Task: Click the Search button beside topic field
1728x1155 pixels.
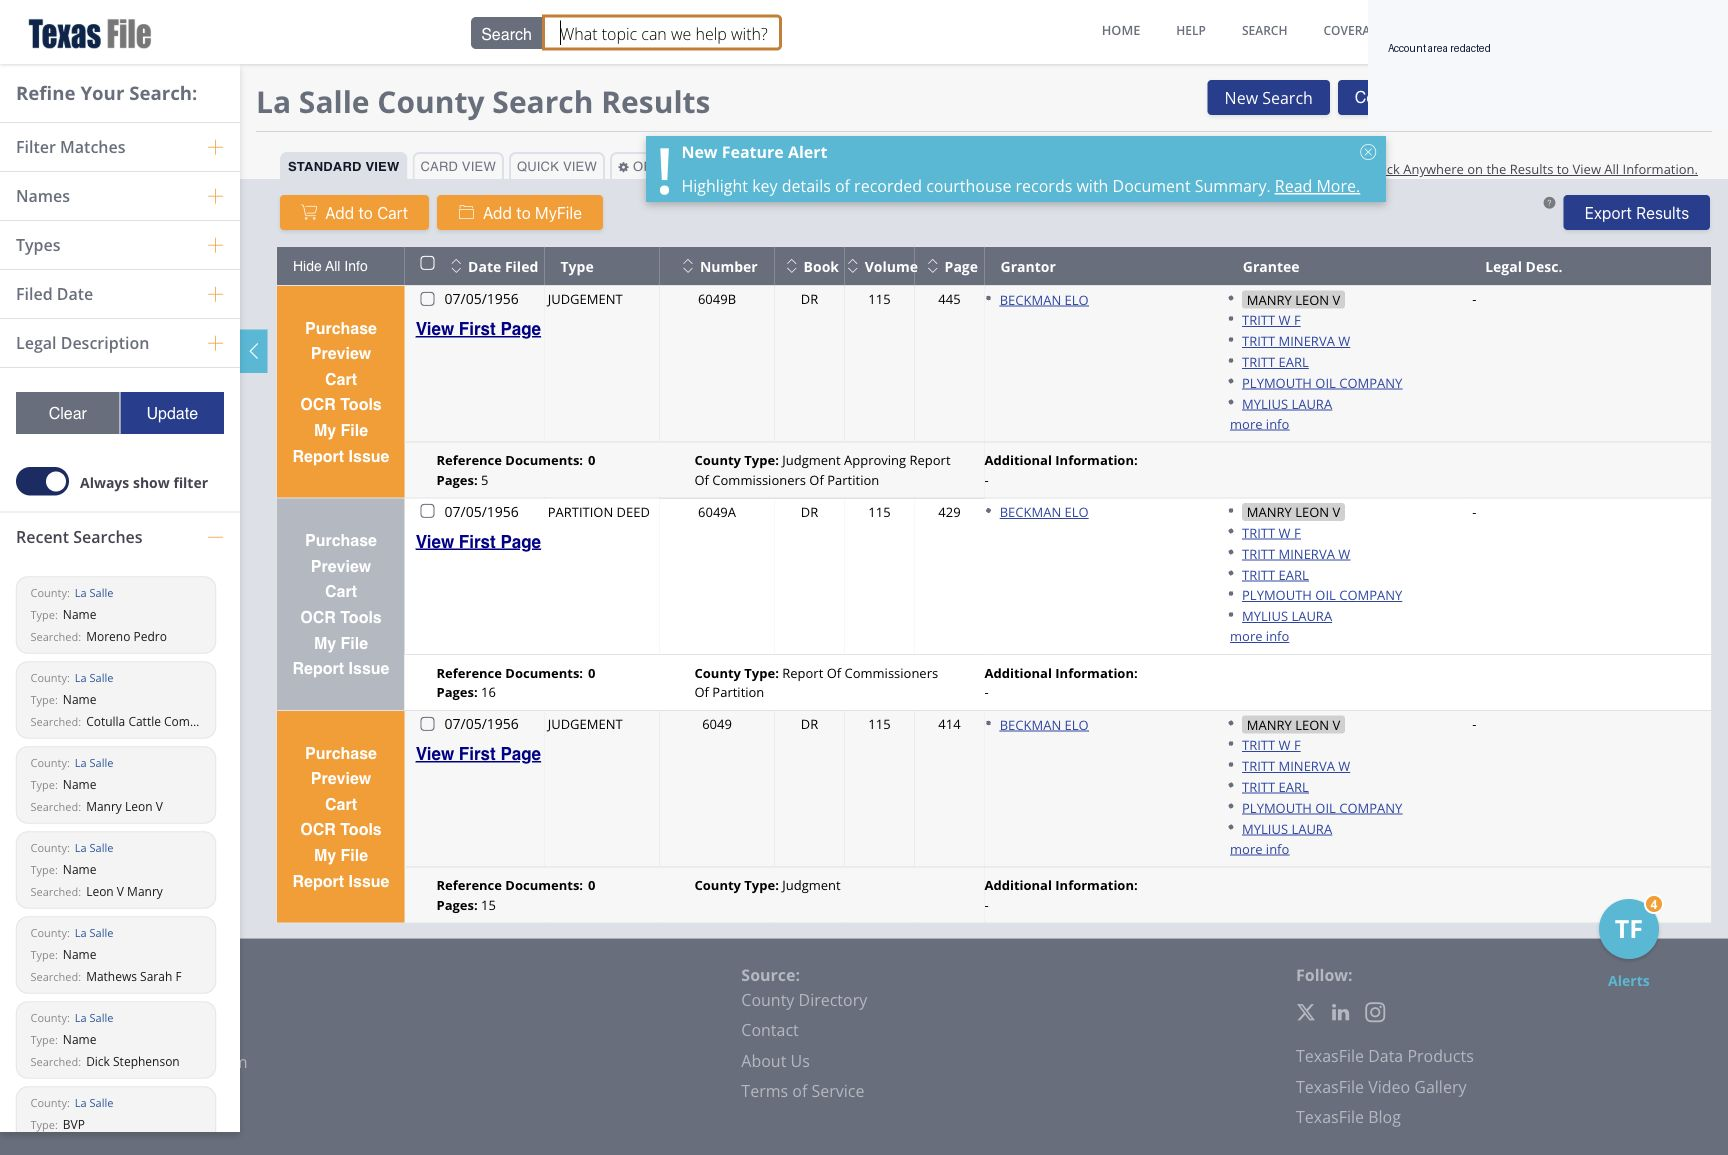Action: 506,33
